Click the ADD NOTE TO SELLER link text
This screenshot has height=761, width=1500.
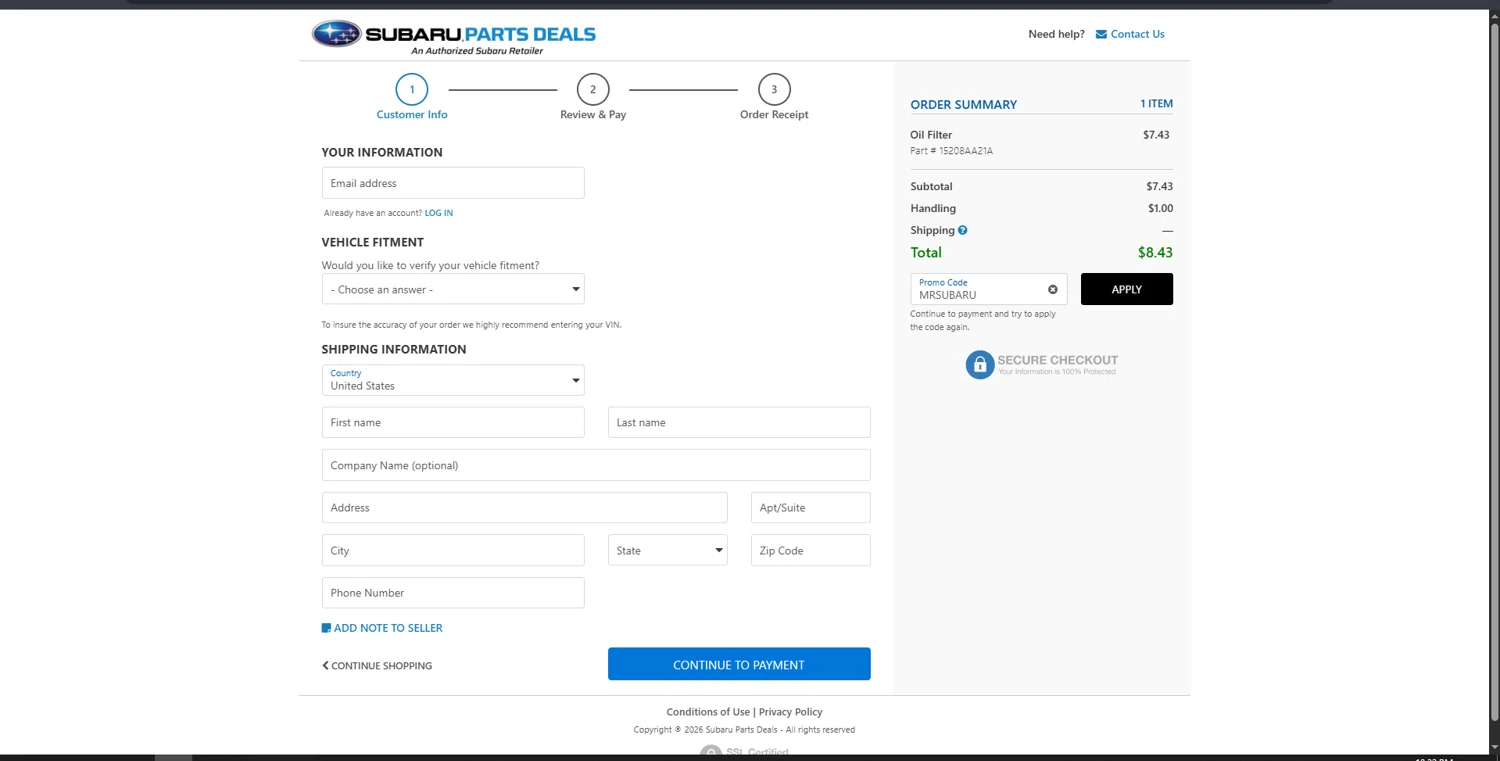388,628
